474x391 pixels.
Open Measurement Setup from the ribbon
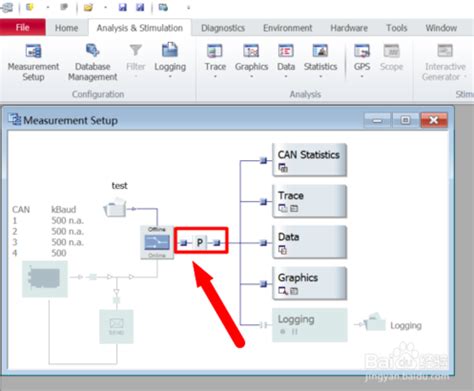[x=33, y=63]
